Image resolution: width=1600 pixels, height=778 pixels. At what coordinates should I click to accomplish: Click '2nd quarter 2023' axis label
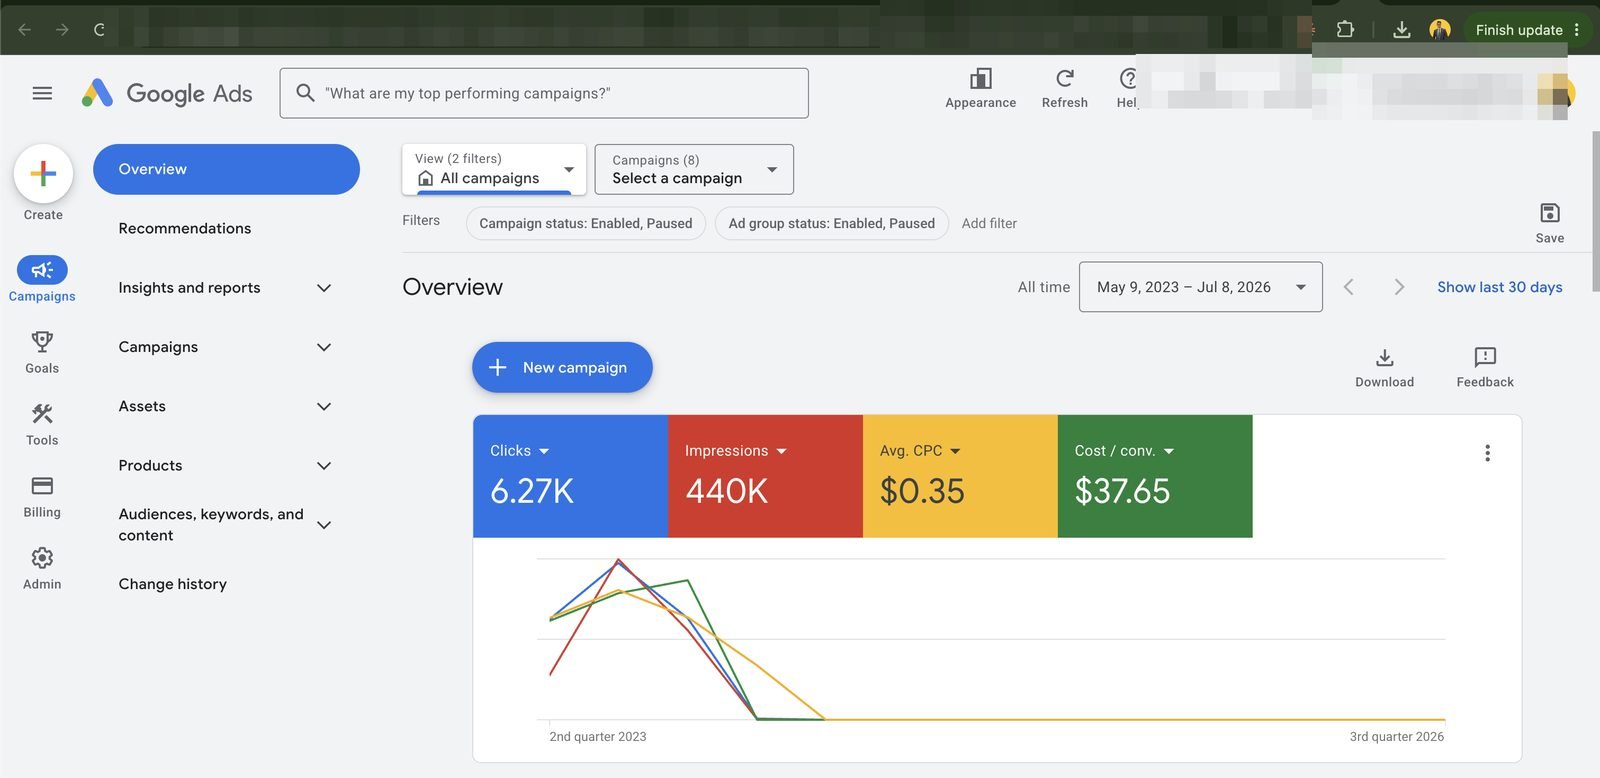(x=598, y=737)
